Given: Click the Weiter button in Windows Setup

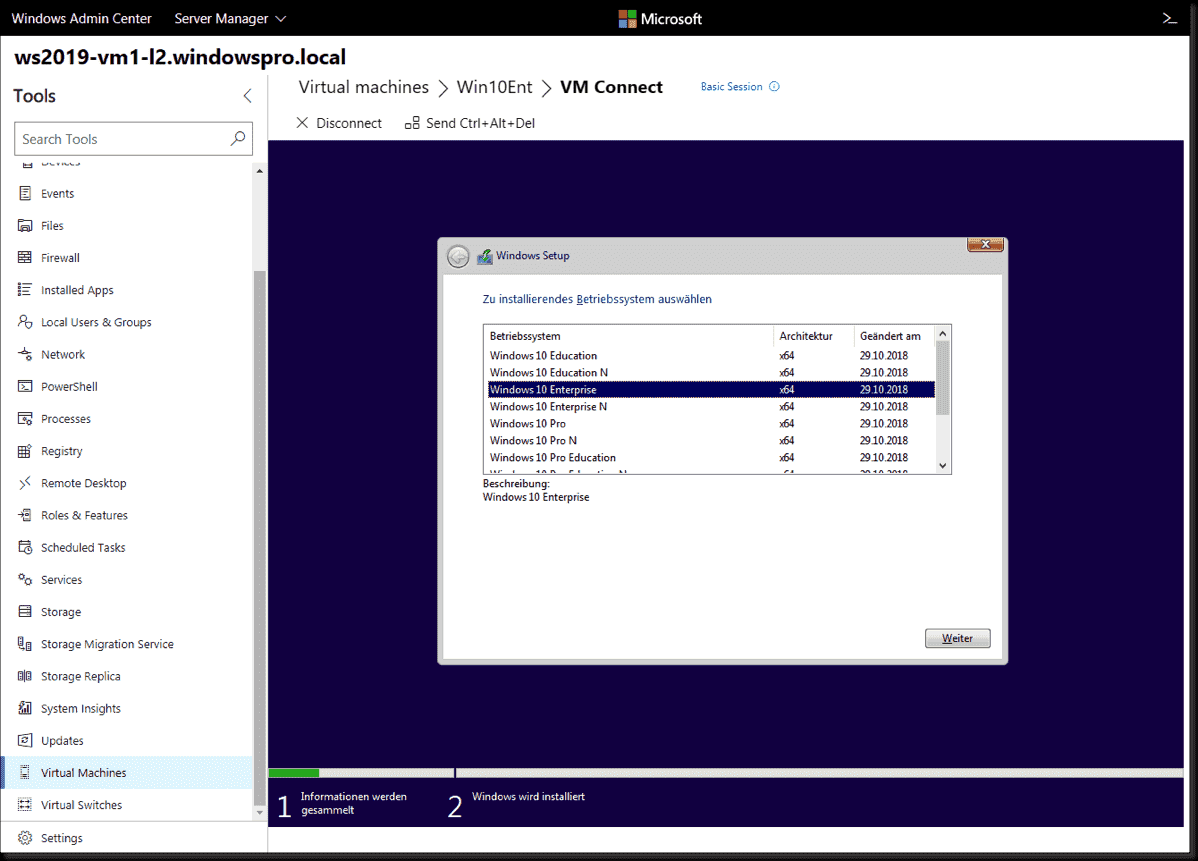Looking at the screenshot, I should click(x=957, y=638).
